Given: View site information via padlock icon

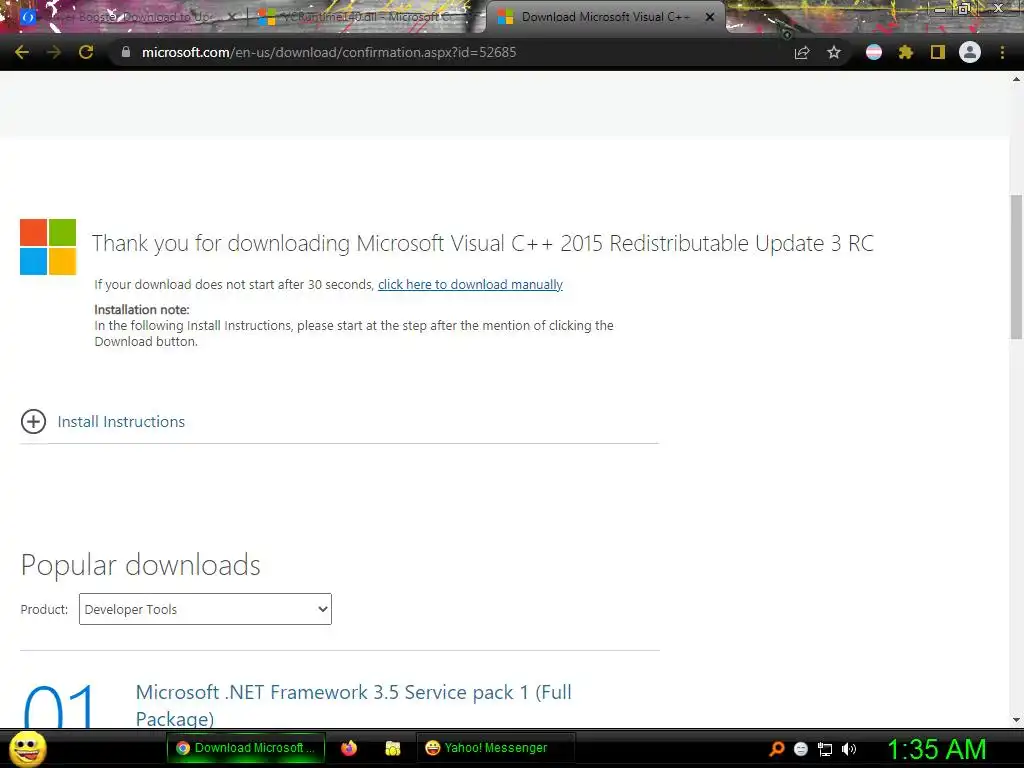Looking at the screenshot, I should coord(126,52).
